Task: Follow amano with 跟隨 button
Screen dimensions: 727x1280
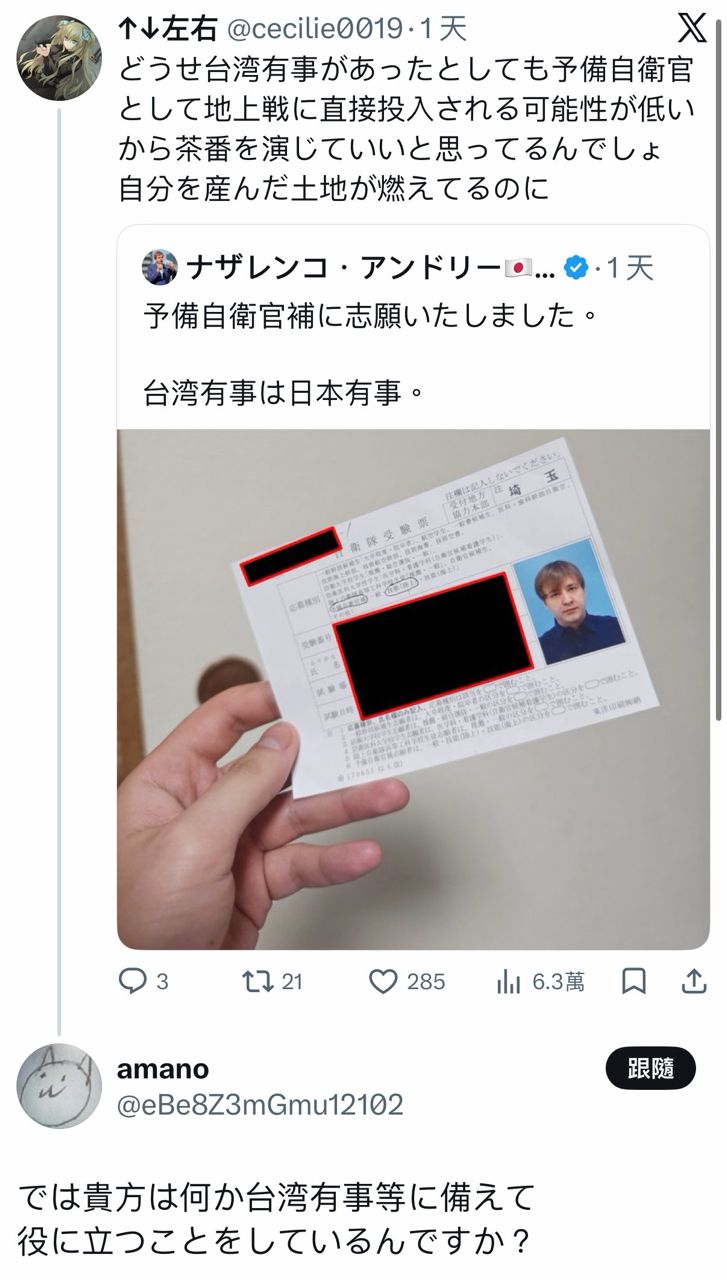Action: [651, 1069]
